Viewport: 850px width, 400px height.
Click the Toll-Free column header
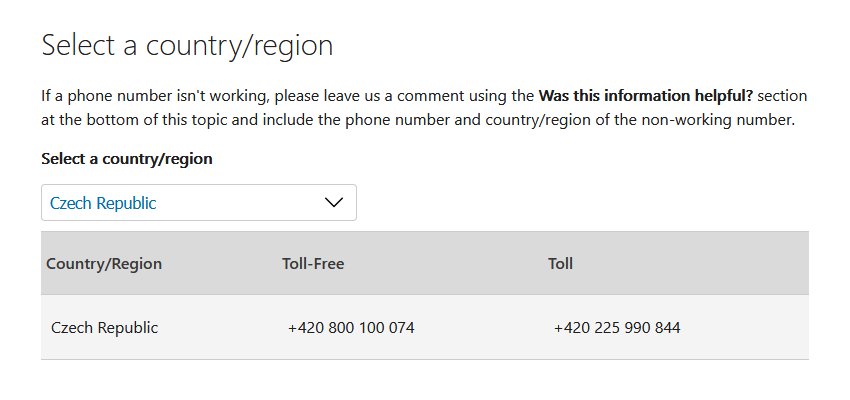(313, 264)
